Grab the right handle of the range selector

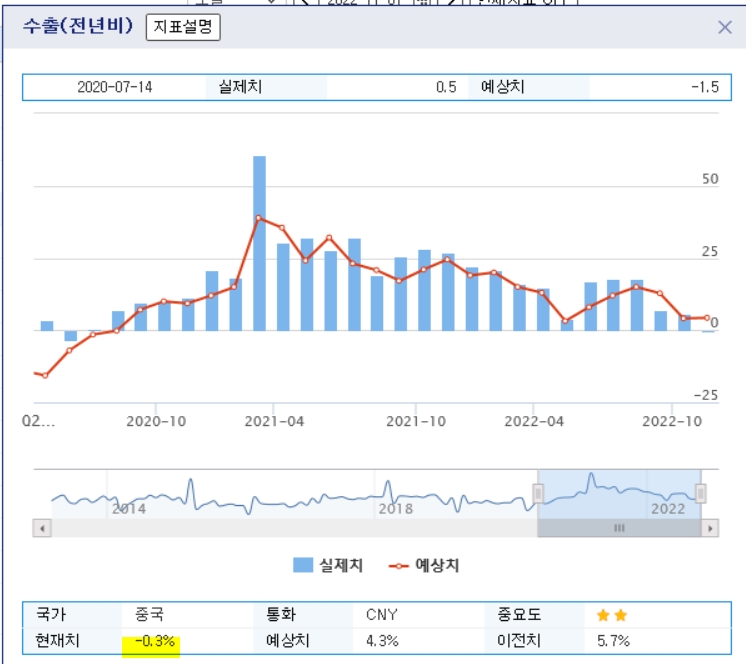(x=700, y=493)
